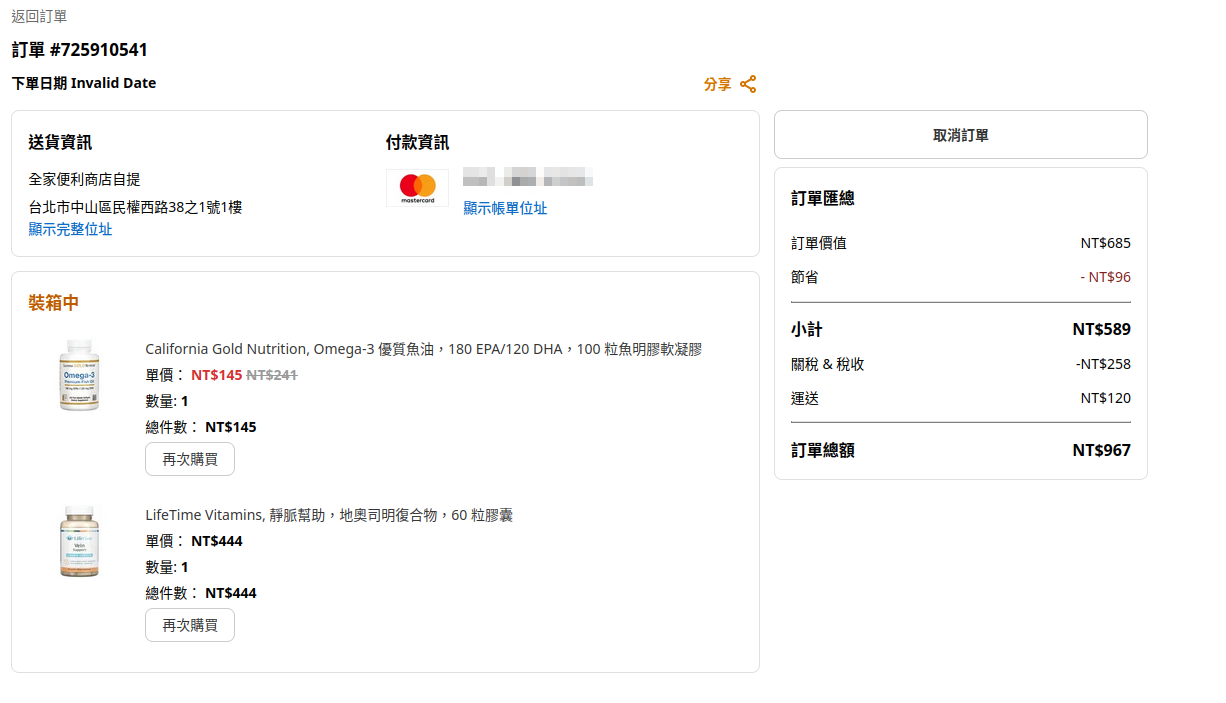1226x703 pixels.
Task: Click the order number #725910541 heading
Action: click(x=80, y=50)
